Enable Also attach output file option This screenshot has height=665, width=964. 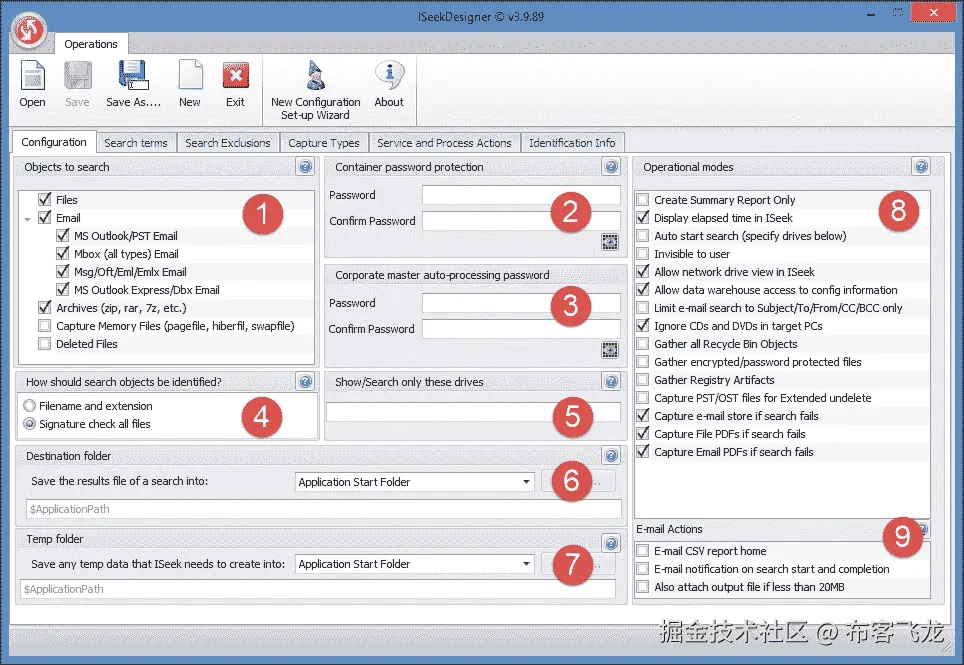coord(642,587)
